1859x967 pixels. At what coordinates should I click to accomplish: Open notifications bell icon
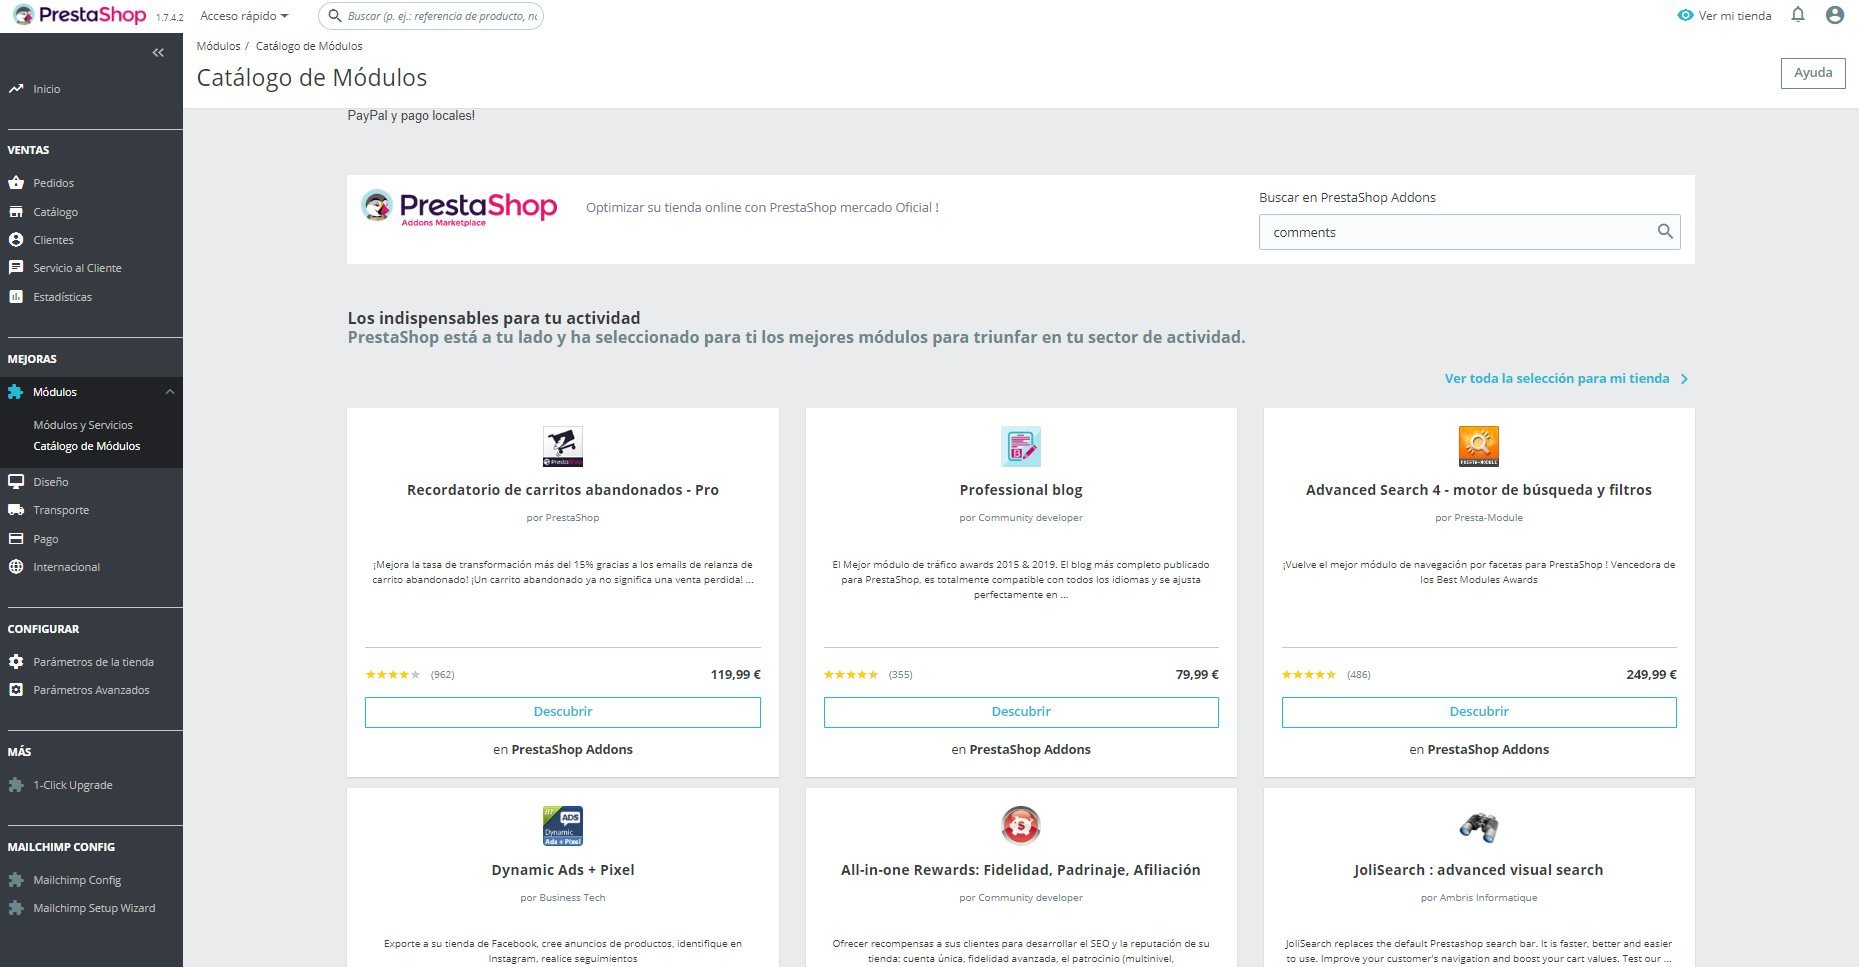(x=1798, y=15)
